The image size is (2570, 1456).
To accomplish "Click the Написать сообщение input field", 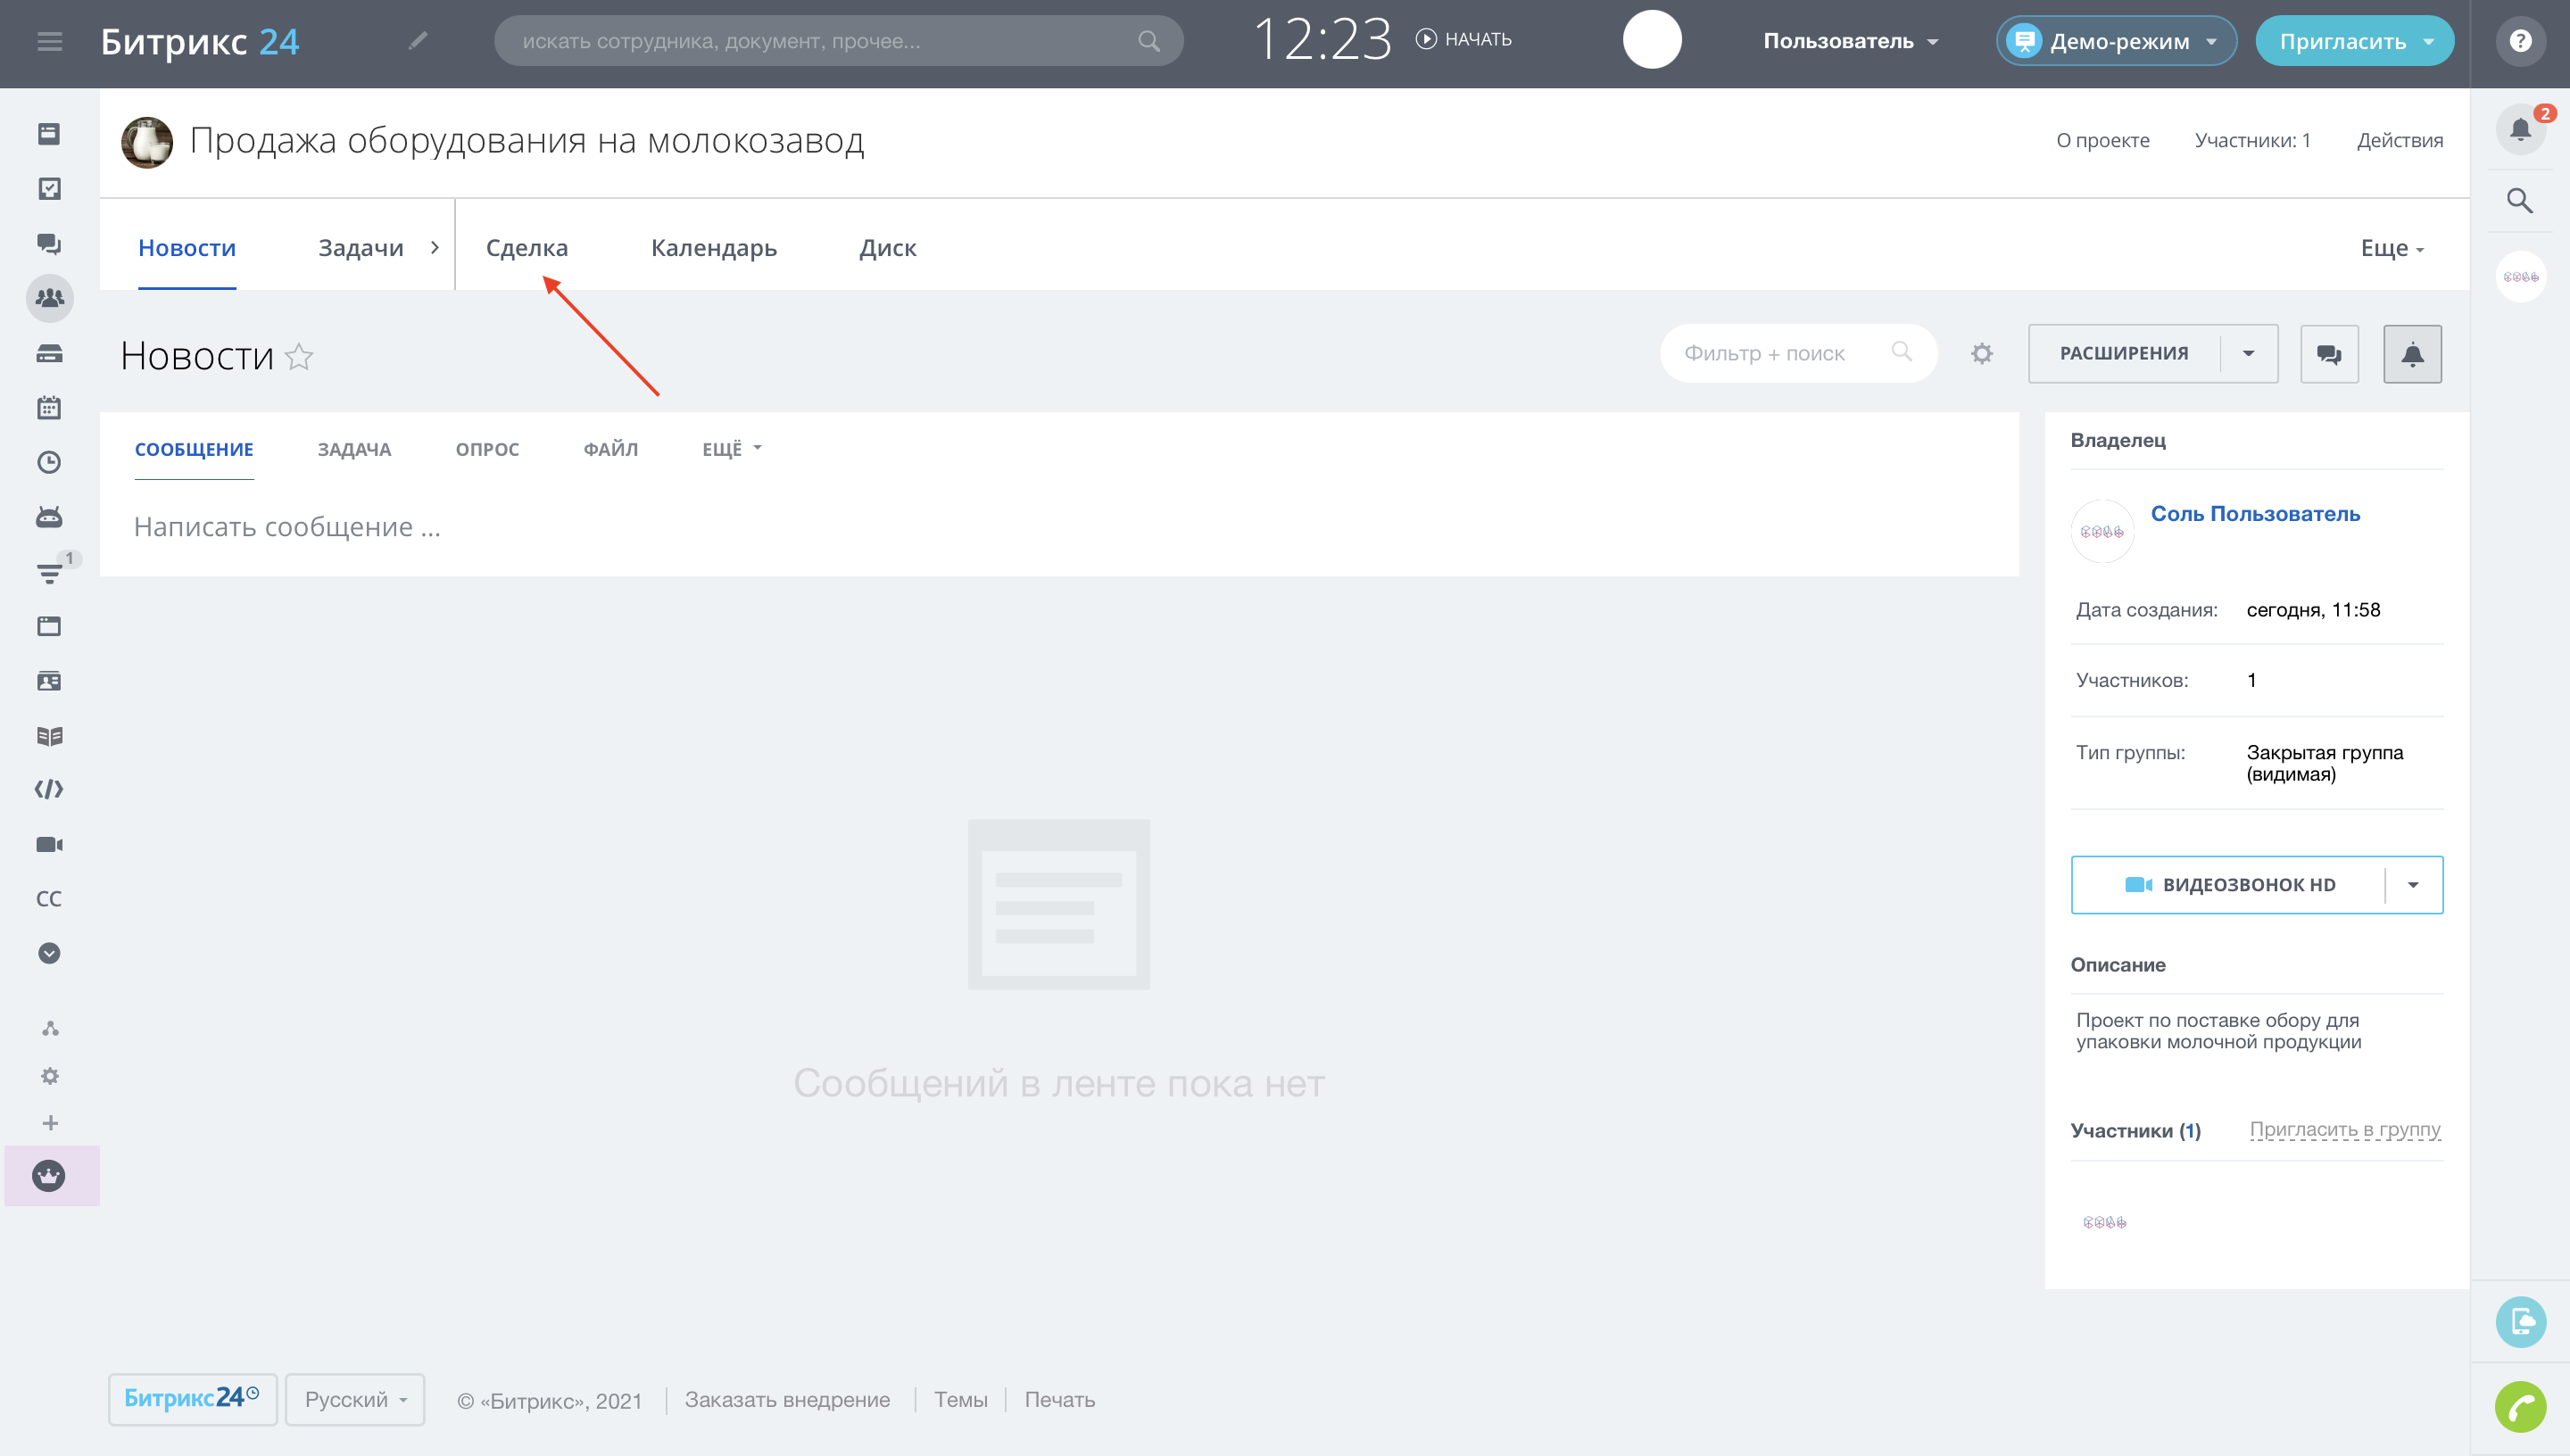I will click(x=288, y=527).
